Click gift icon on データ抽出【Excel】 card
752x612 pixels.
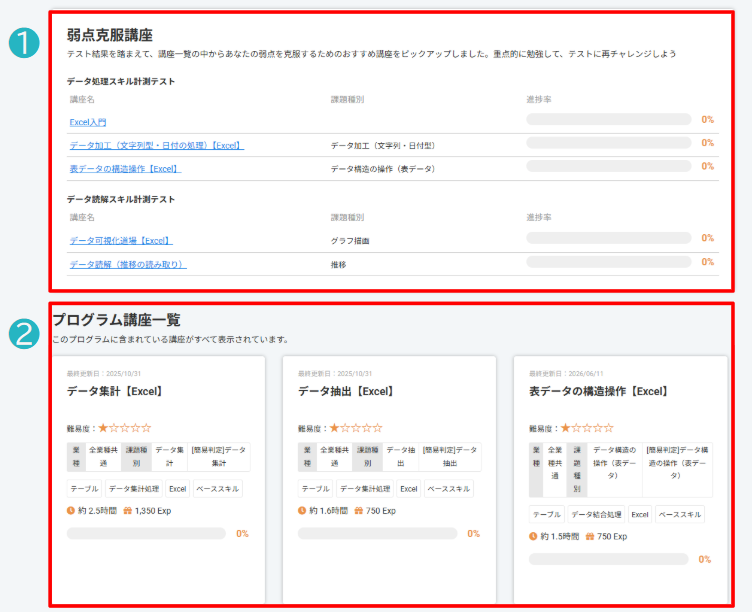359,511
